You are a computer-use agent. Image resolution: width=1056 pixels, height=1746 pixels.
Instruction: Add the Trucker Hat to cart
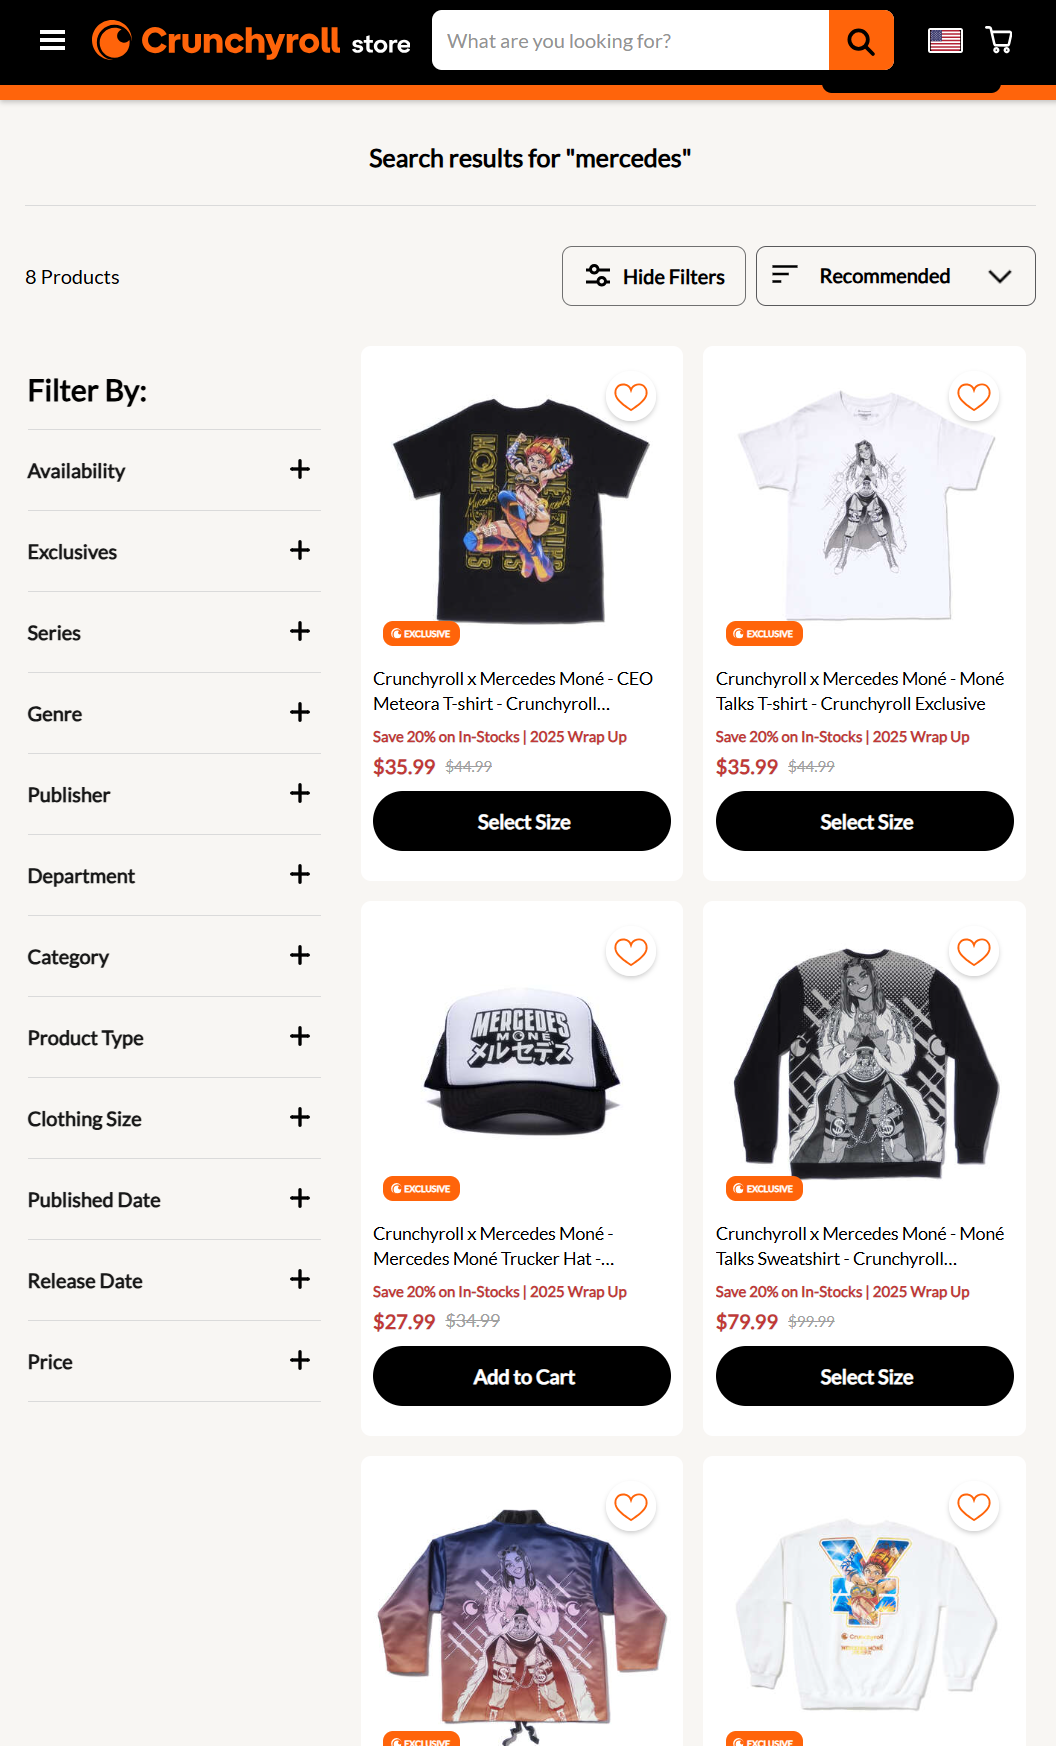(x=522, y=1376)
